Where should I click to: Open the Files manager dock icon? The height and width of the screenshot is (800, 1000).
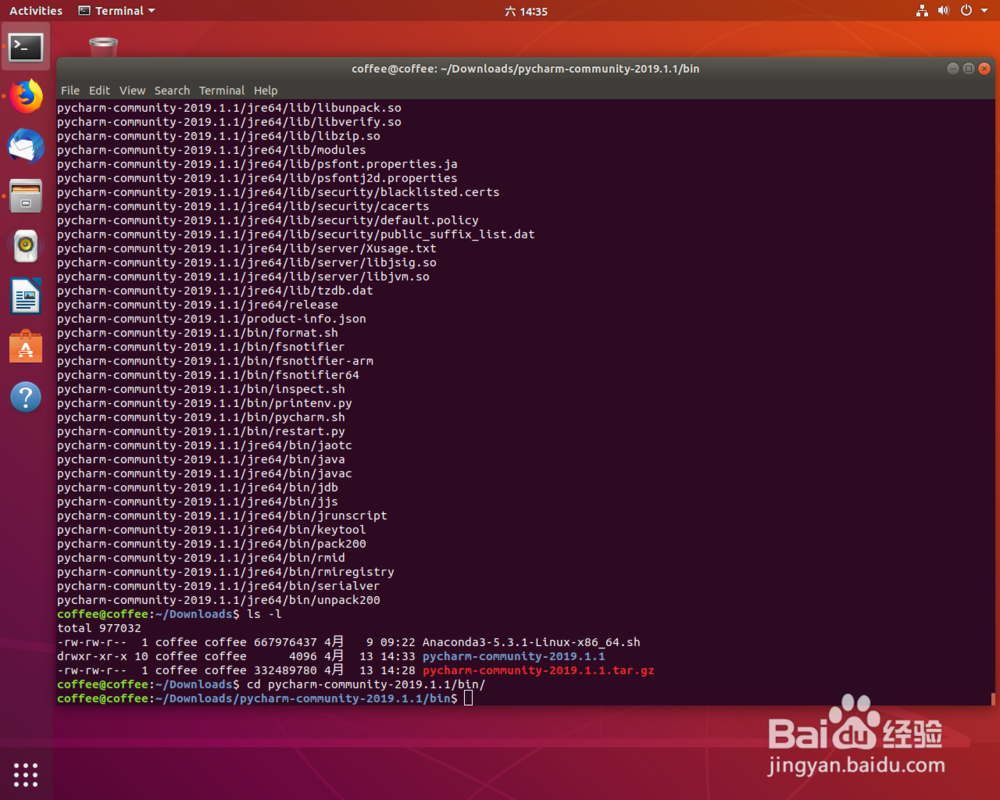(26, 196)
